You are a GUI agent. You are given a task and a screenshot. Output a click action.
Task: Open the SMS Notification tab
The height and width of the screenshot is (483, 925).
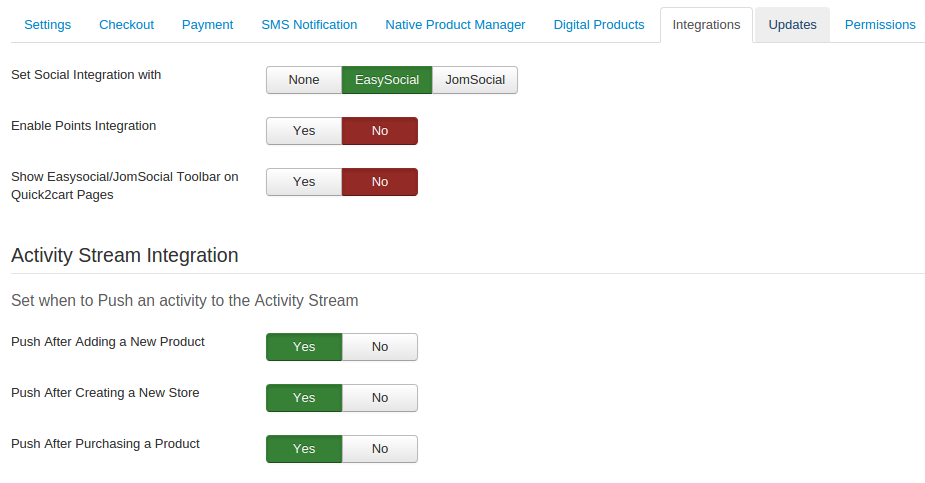[x=309, y=25]
